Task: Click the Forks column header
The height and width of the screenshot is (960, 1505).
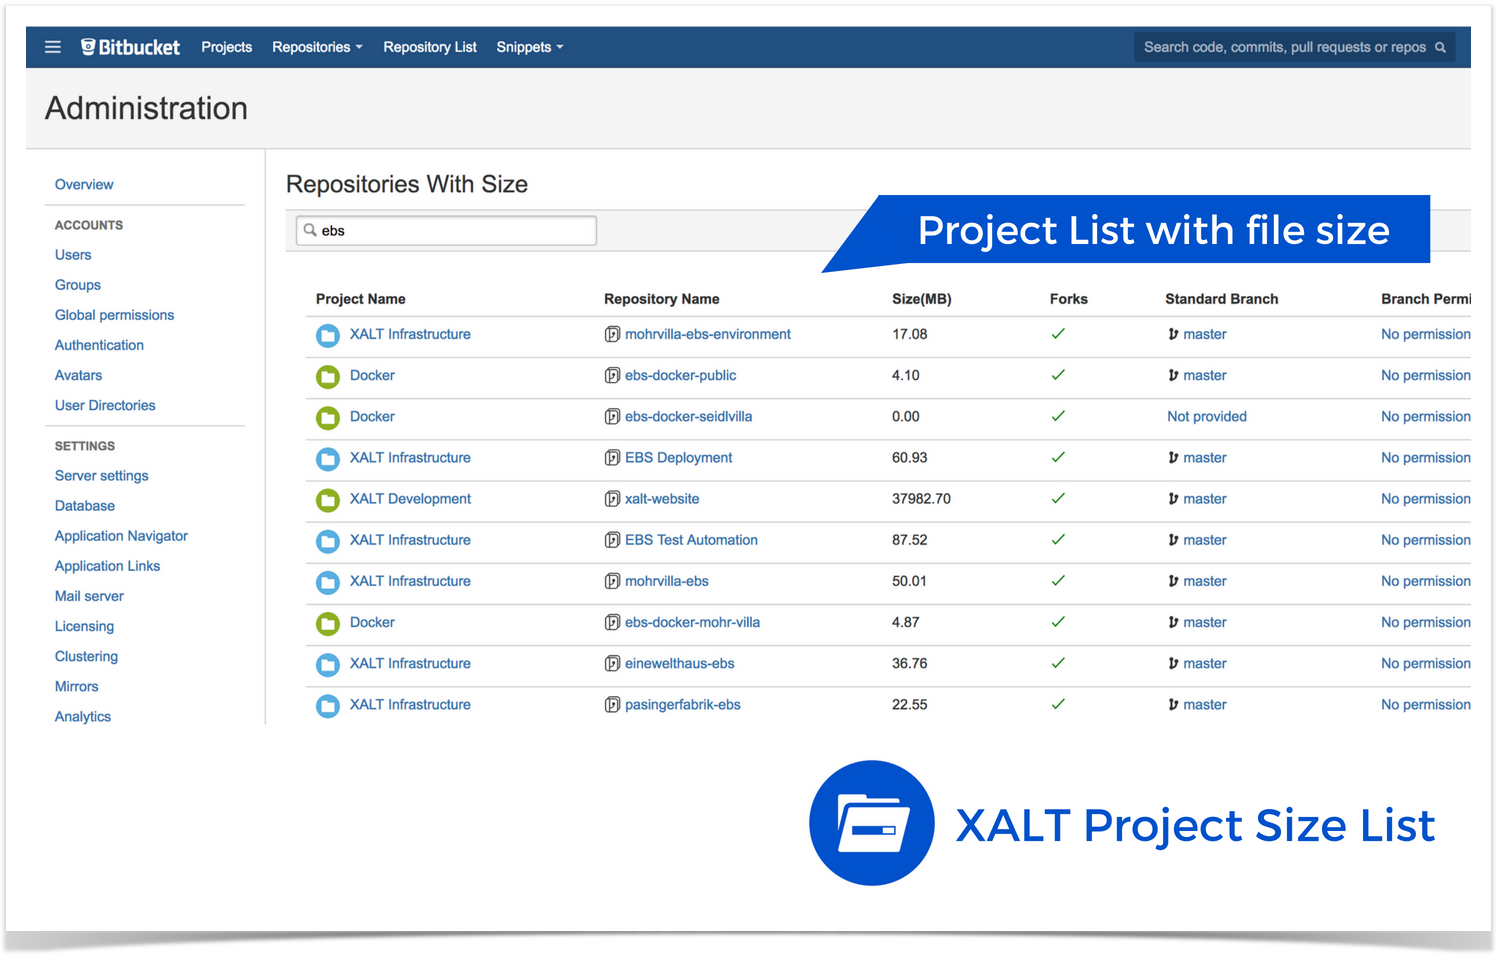Action: (x=1069, y=299)
